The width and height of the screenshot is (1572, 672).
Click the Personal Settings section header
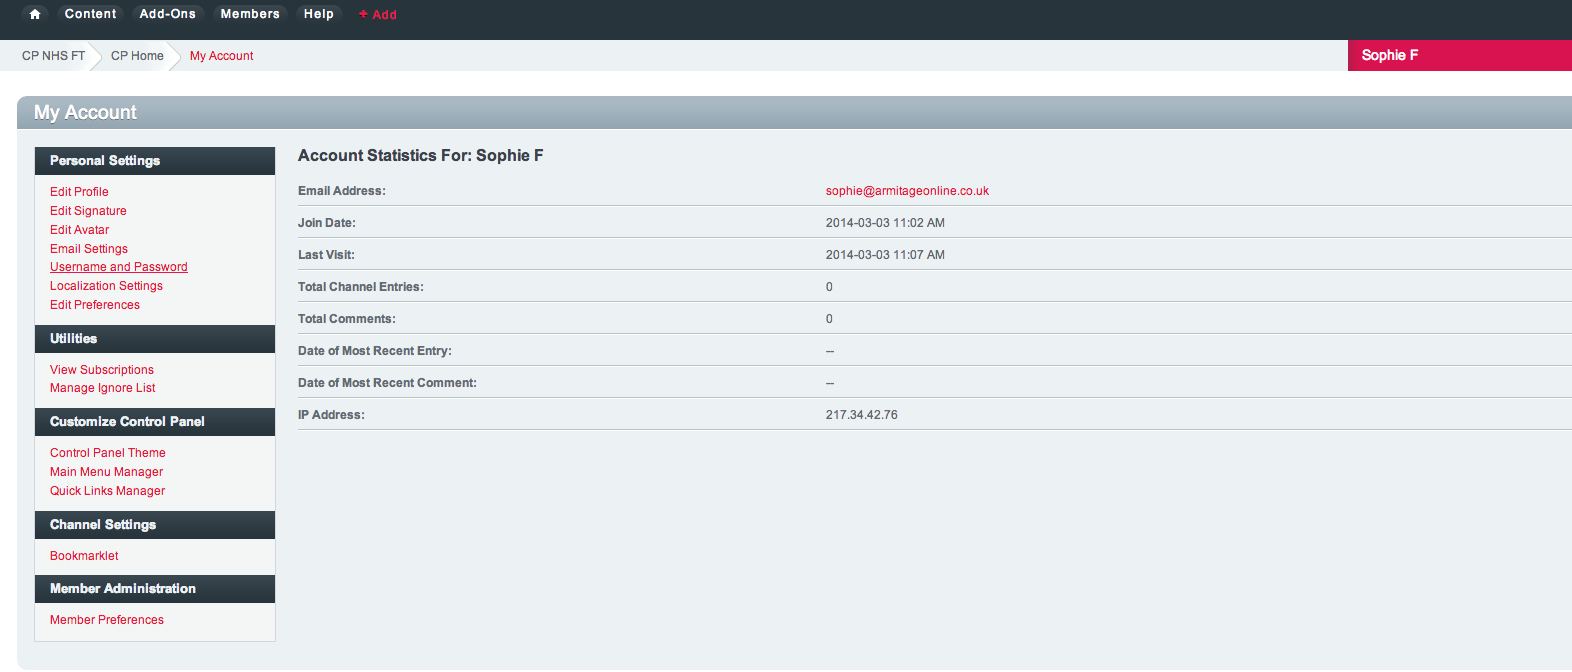coord(155,161)
